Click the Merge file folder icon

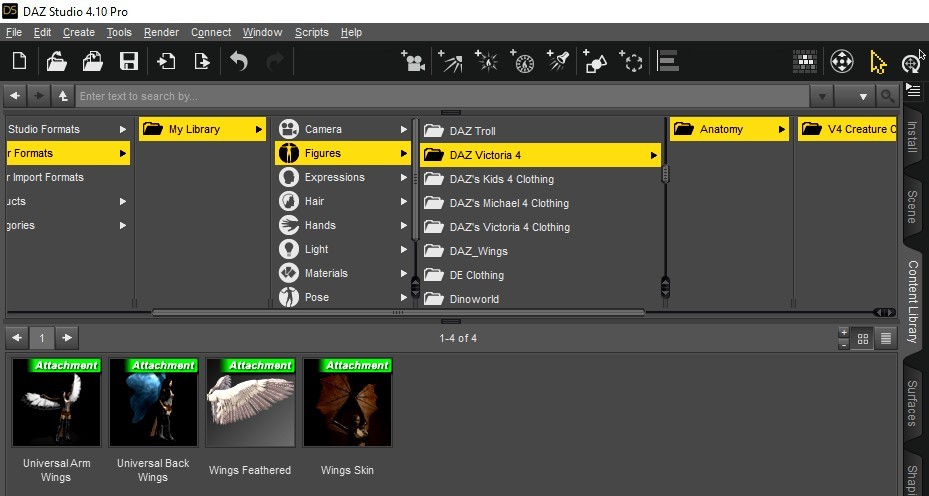tap(92, 61)
